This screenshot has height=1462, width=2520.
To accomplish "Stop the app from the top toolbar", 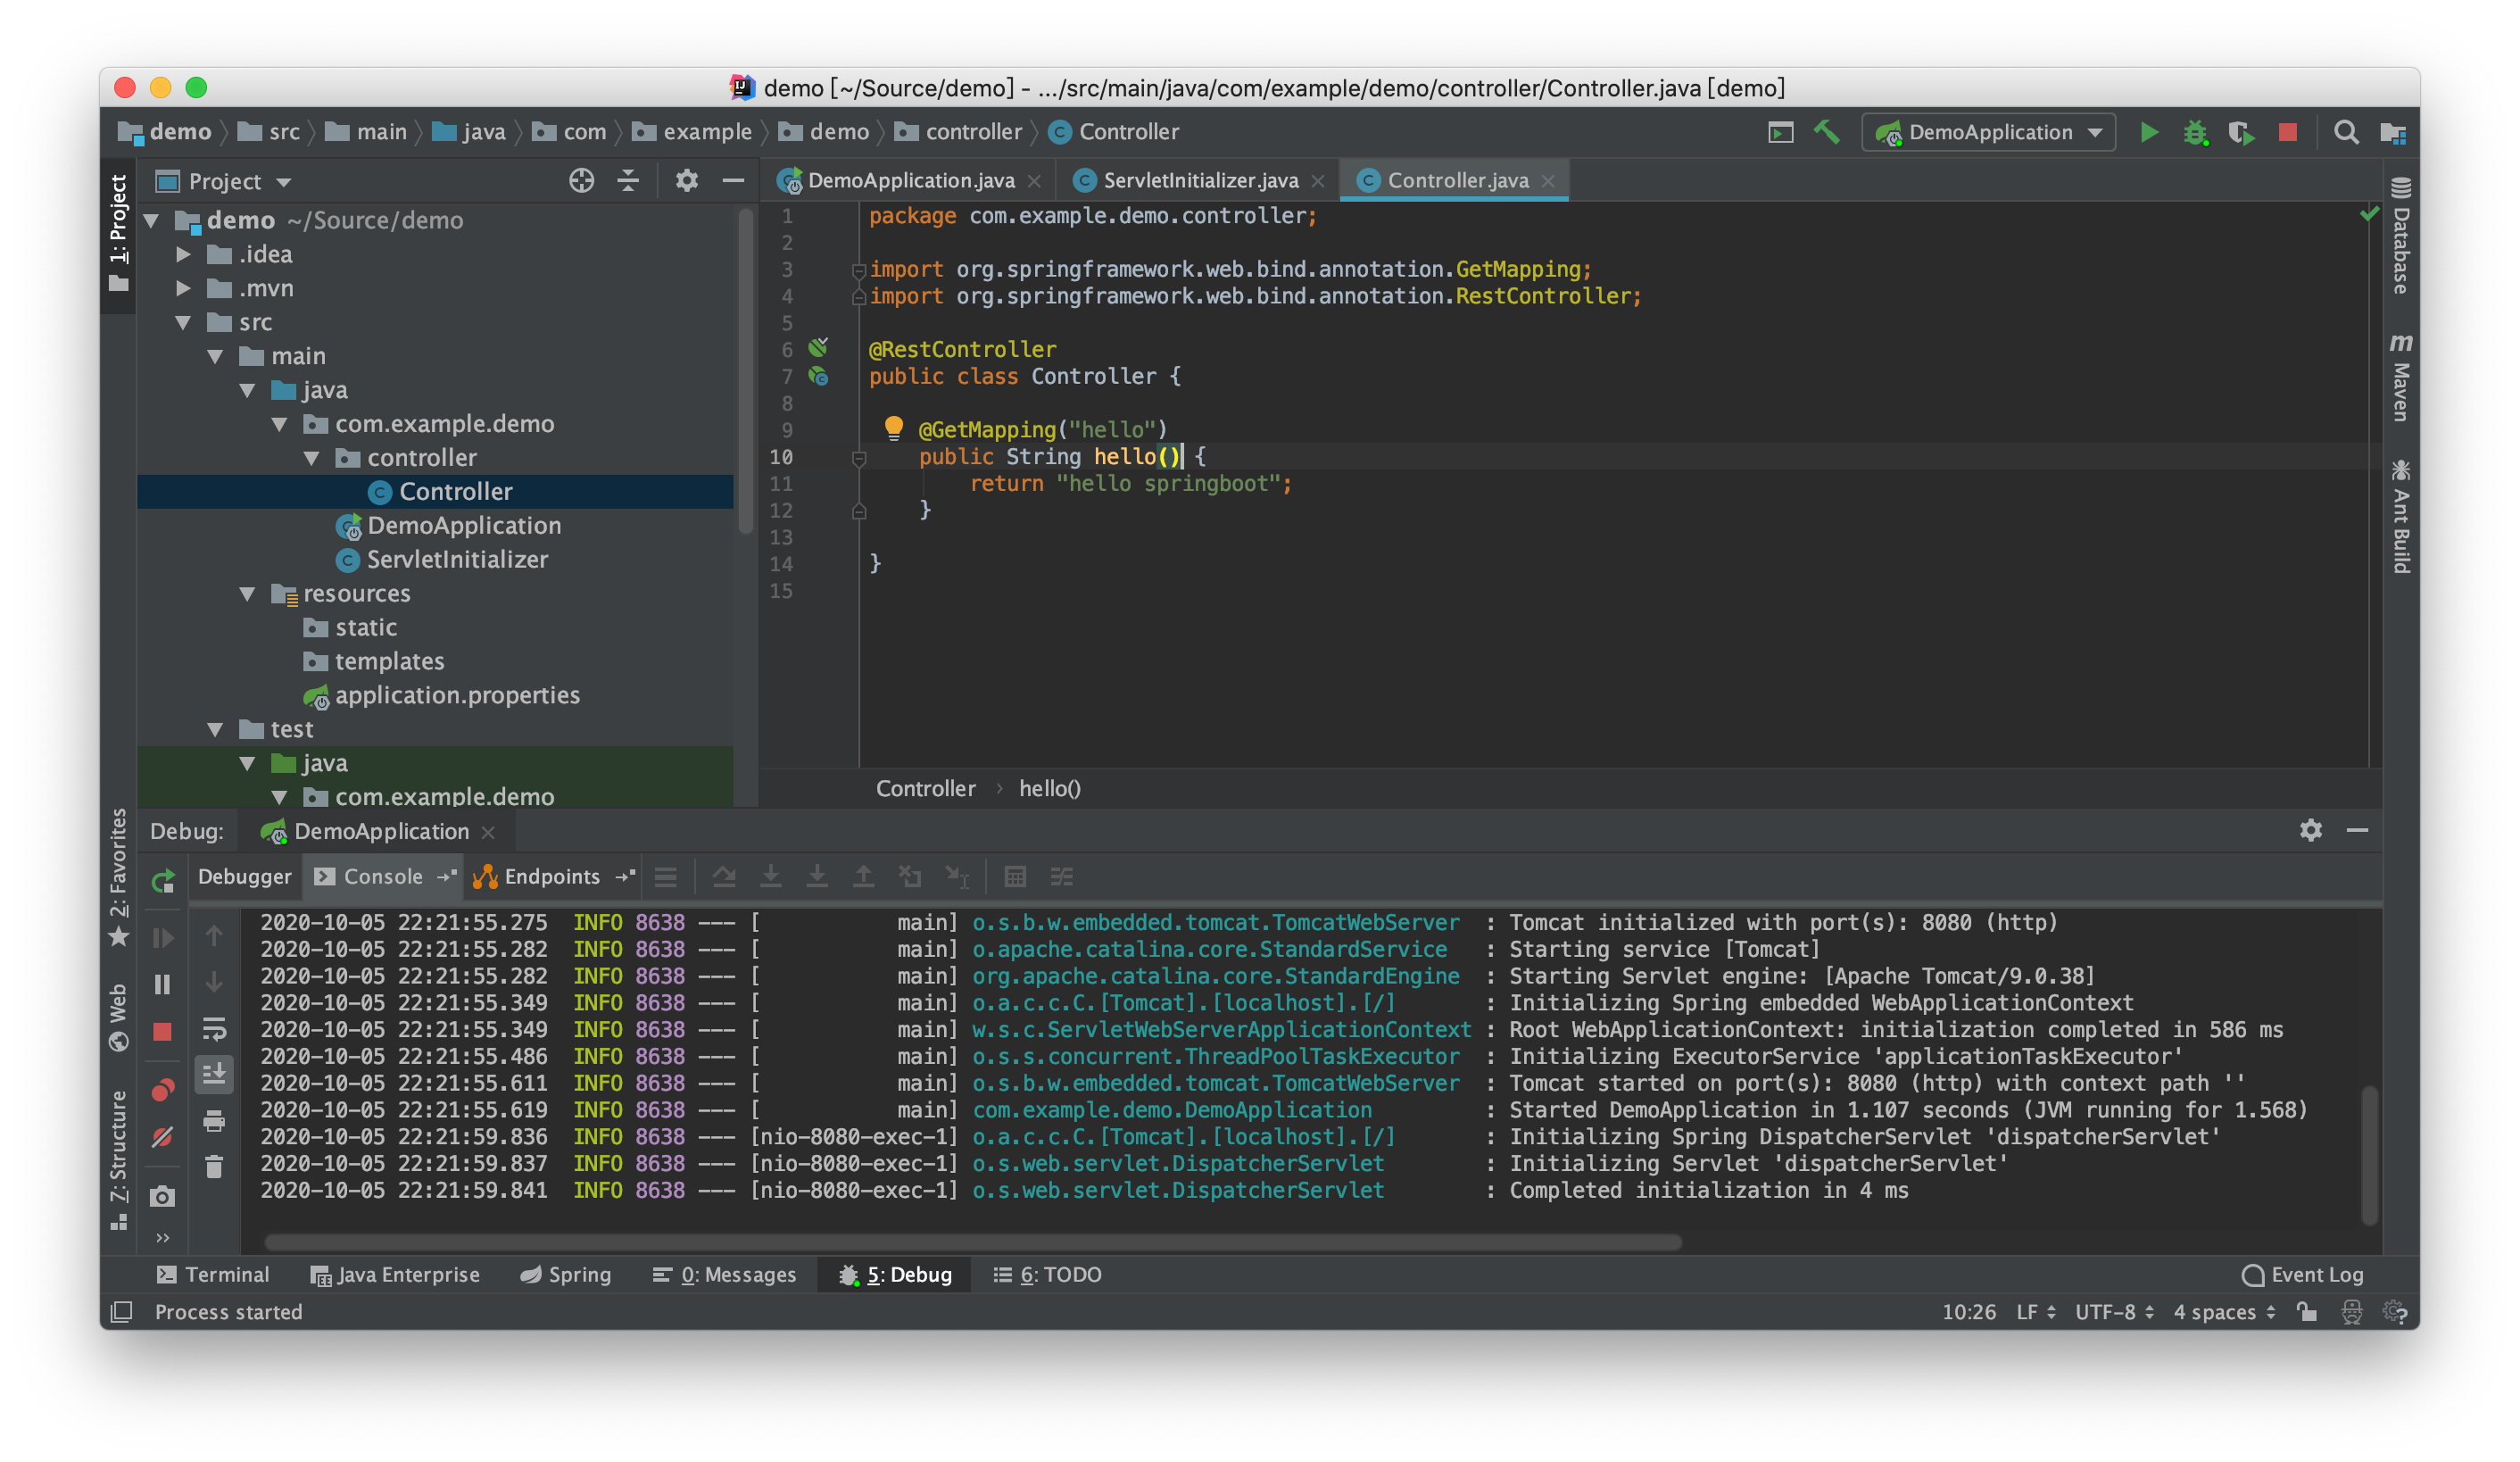I will (x=2287, y=132).
